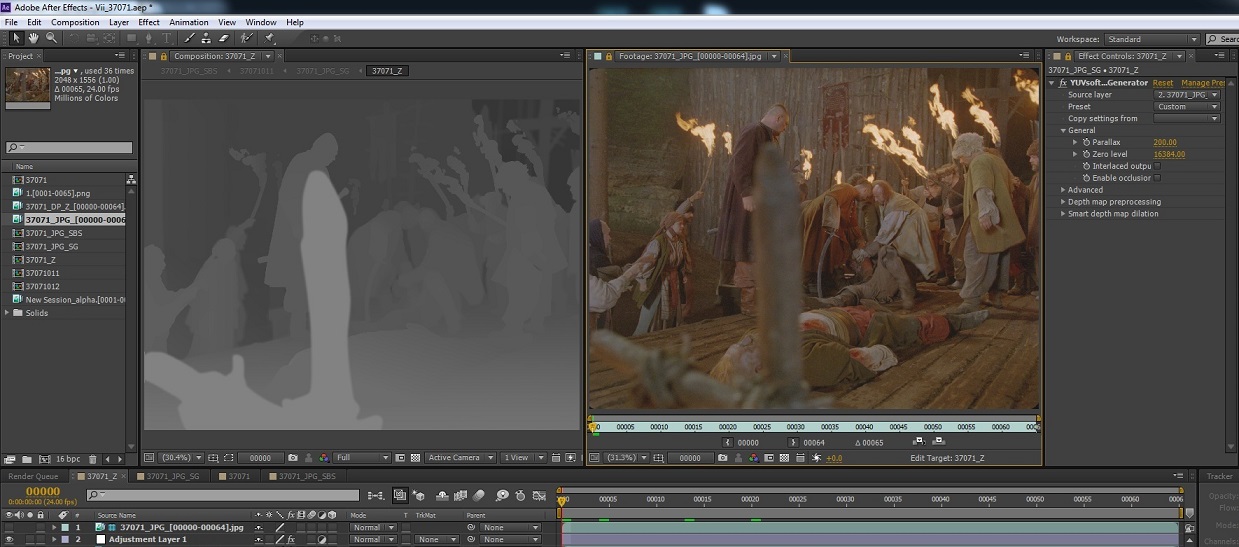1239x547 pixels.
Task: Click Reset link in Effect Controls
Action: click(x=1163, y=83)
